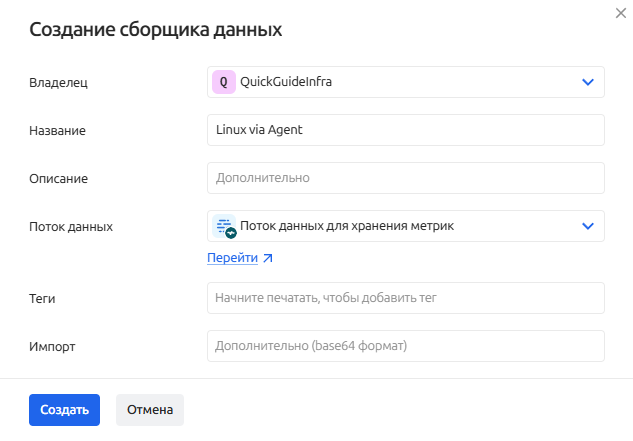Image resolution: width=633 pixels, height=441 pixels.
Task: Click the Владелец field label
Action: pos(59,82)
